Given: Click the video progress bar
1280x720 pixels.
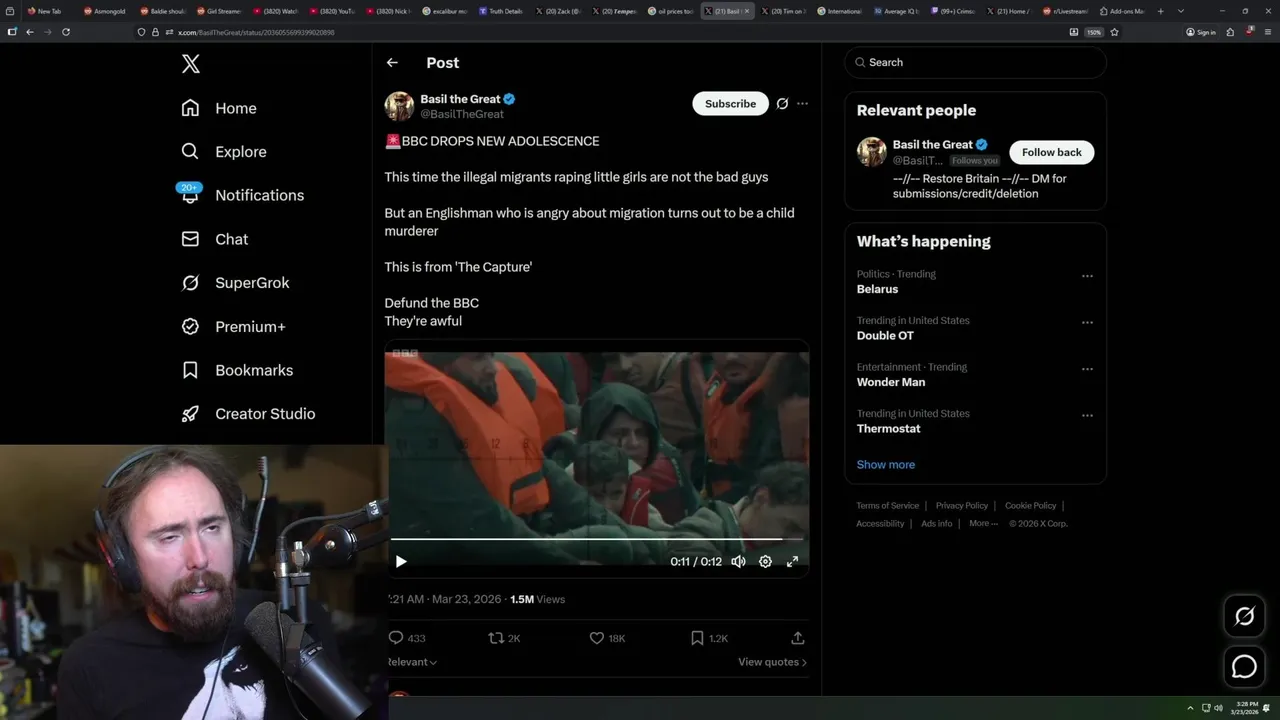Looking at the screenshot, I should (597, 540).
